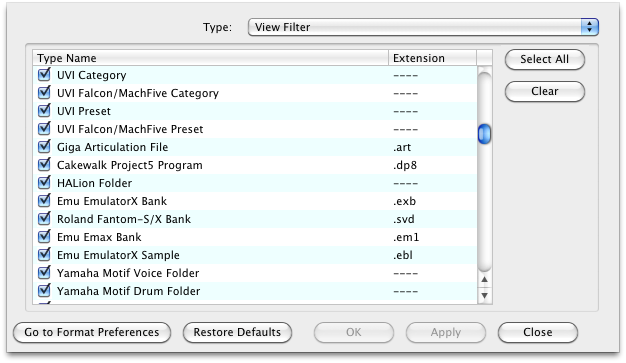Sort by the Extension column header
This screenshot has width=626, height=363.
tap(432, 58)
